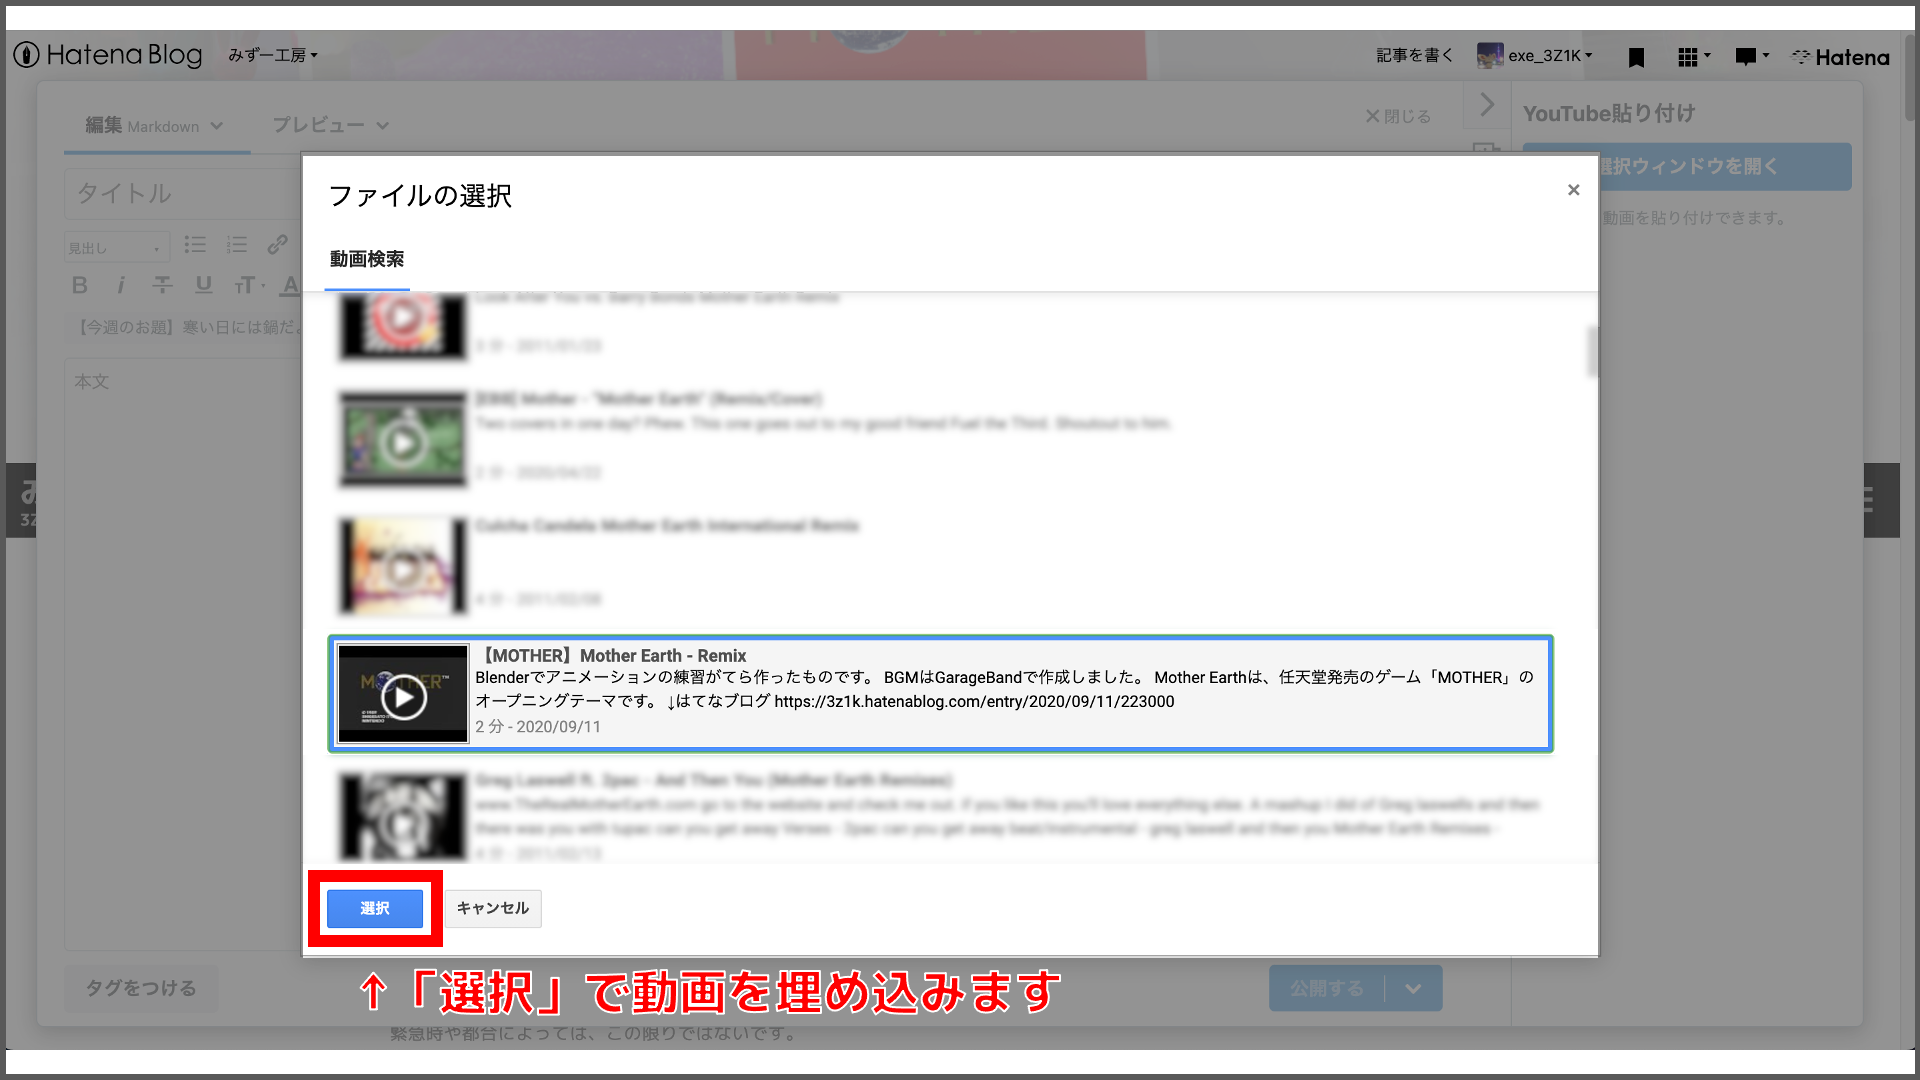
Task: Click the blue 選択 button
Action: pyautogui.click(x=375, y=908)
